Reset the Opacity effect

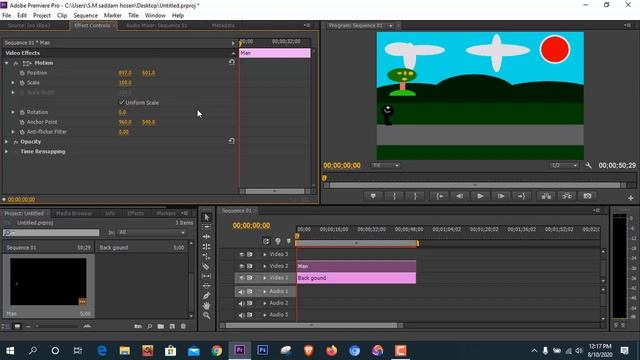(231, 141)
